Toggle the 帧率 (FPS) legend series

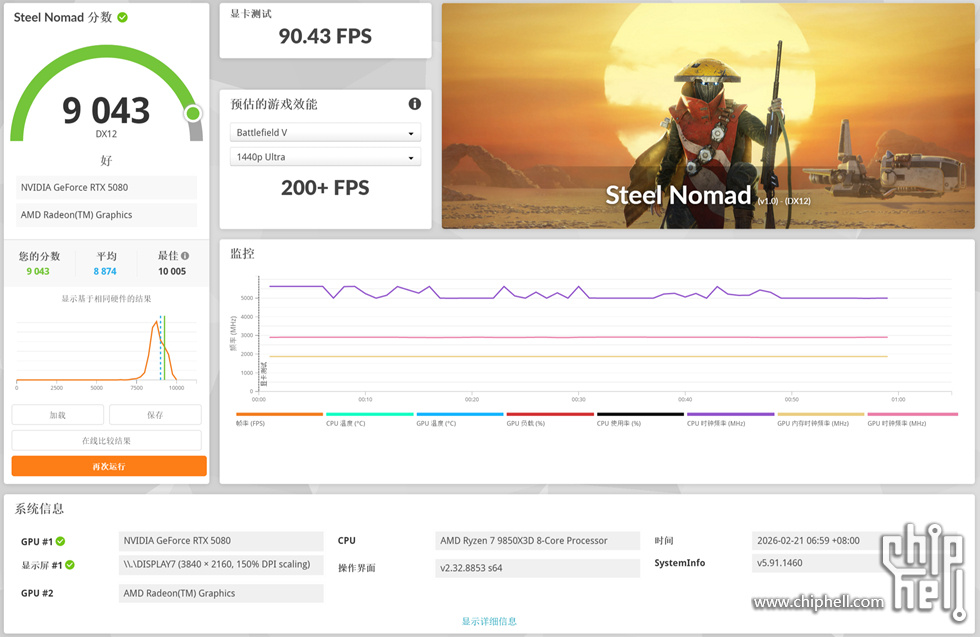(x=279, y=419)
